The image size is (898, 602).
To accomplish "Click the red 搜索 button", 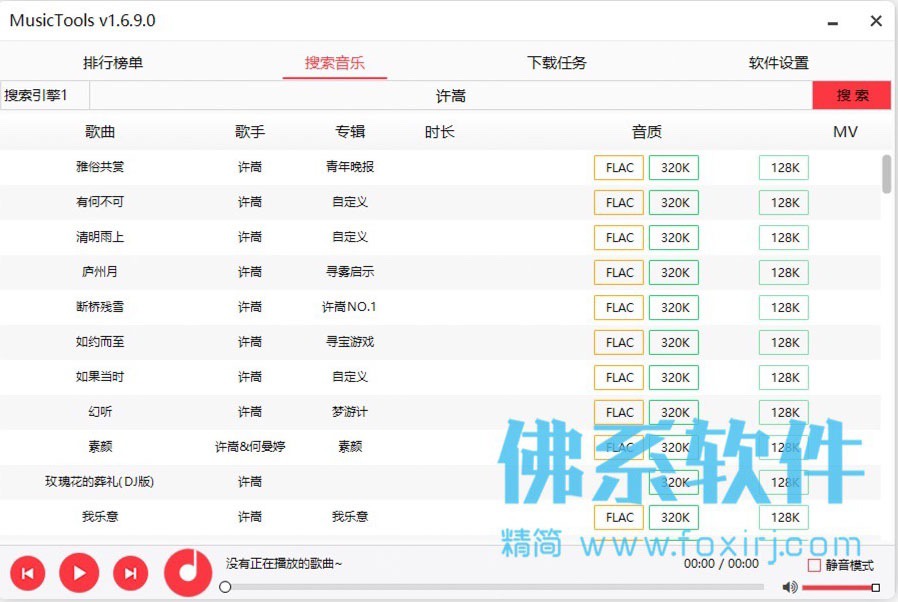I will coord(852,95).
